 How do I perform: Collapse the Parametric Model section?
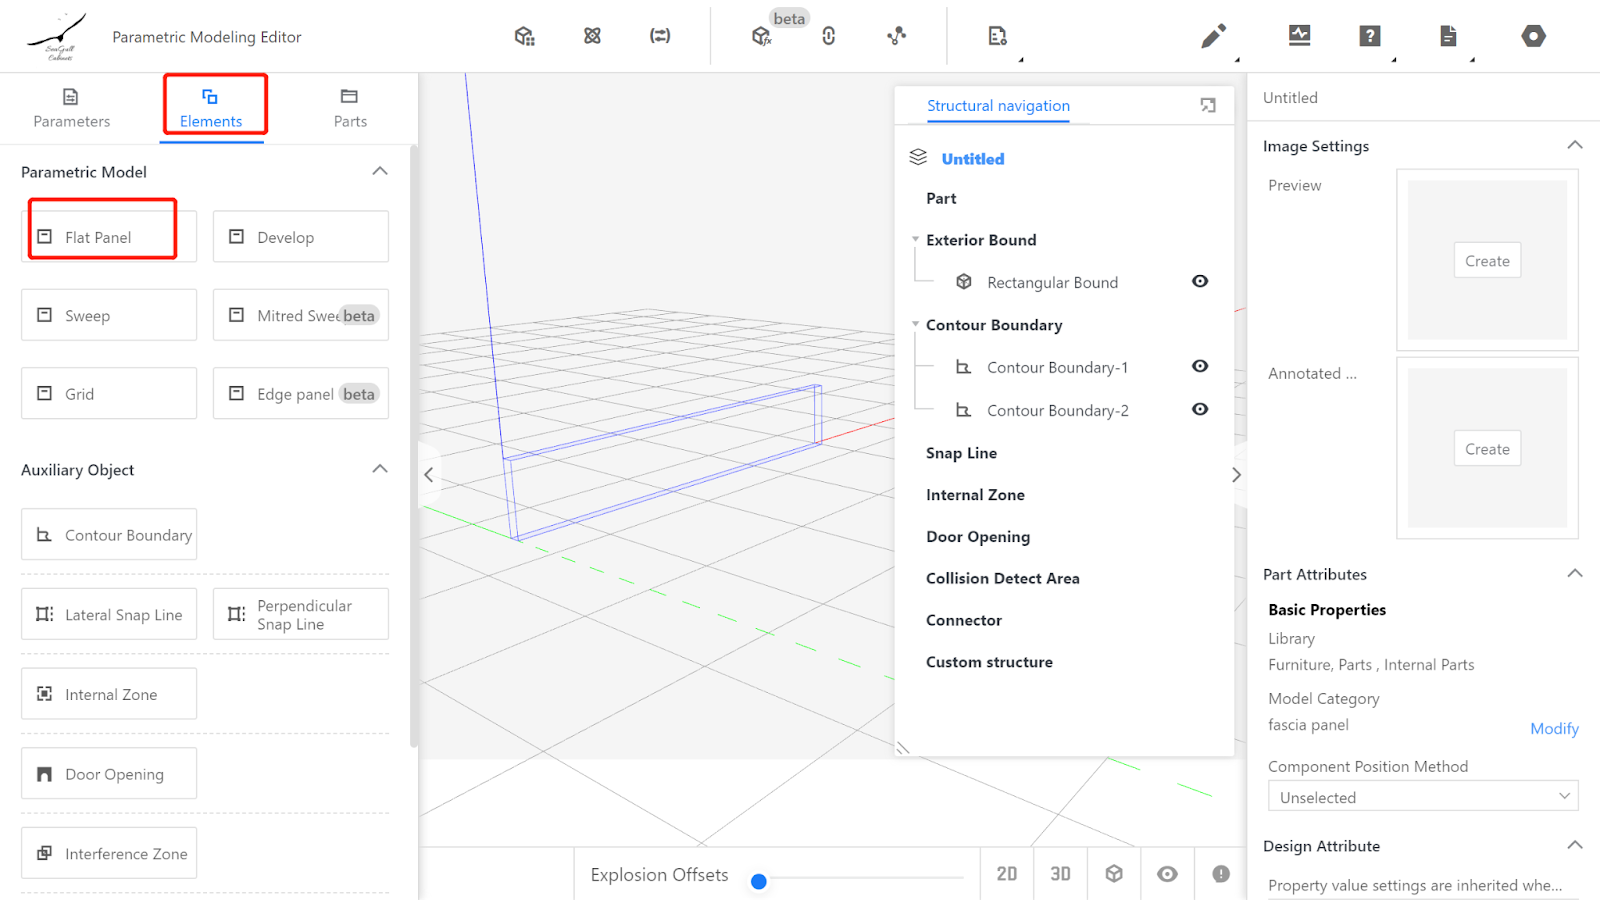380,171
